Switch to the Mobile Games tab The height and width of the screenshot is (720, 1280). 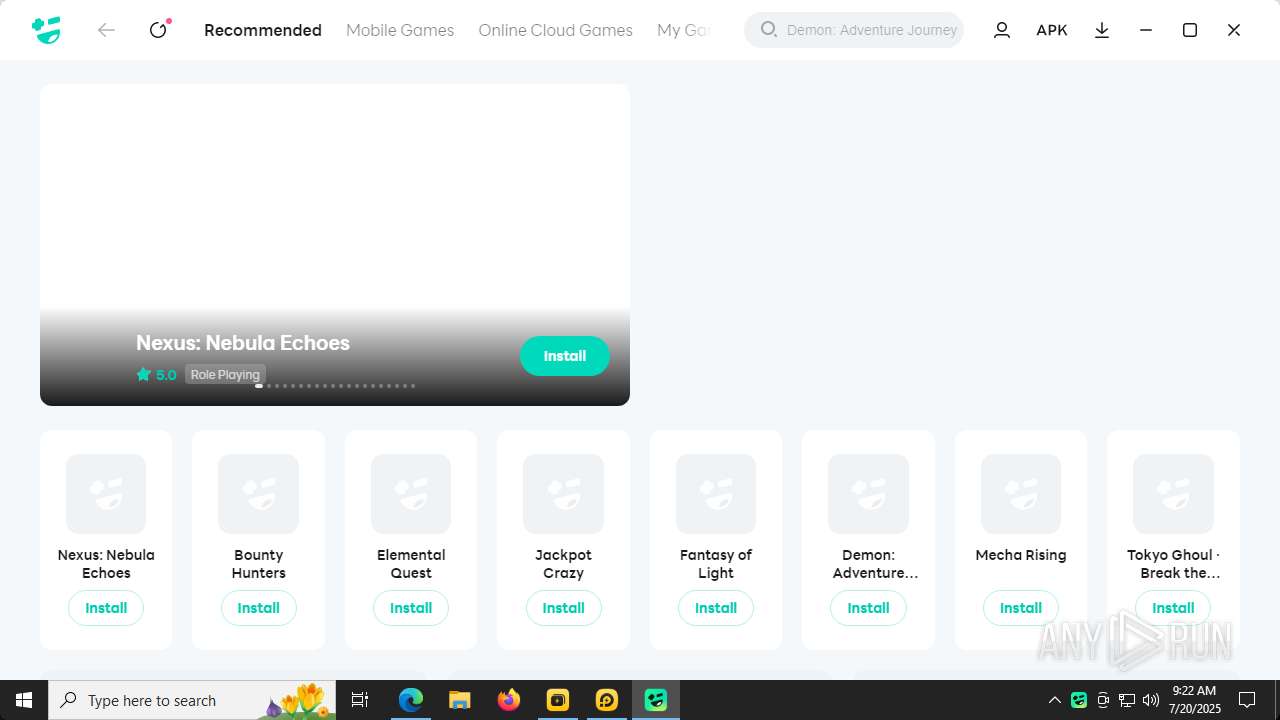pyautogui.click(x=400, y=30)
